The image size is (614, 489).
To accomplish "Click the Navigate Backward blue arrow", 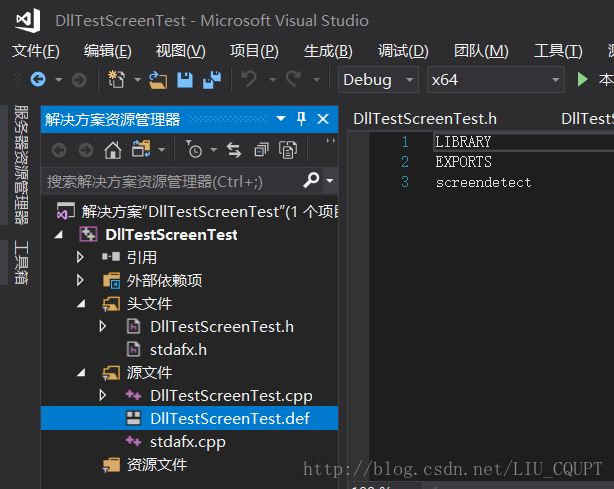I will 38,79.
